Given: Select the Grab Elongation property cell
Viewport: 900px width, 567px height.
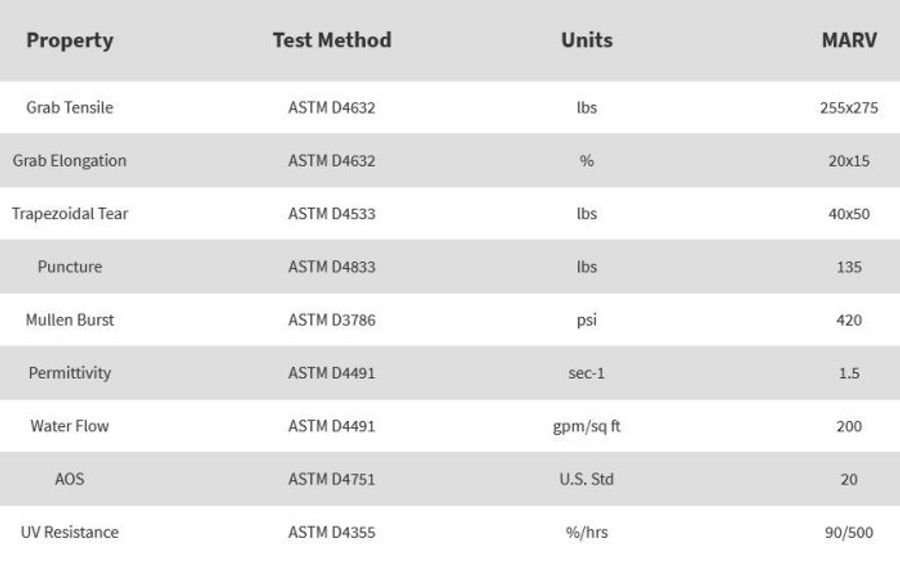Looking at the screenshot, I should [69, 161].
